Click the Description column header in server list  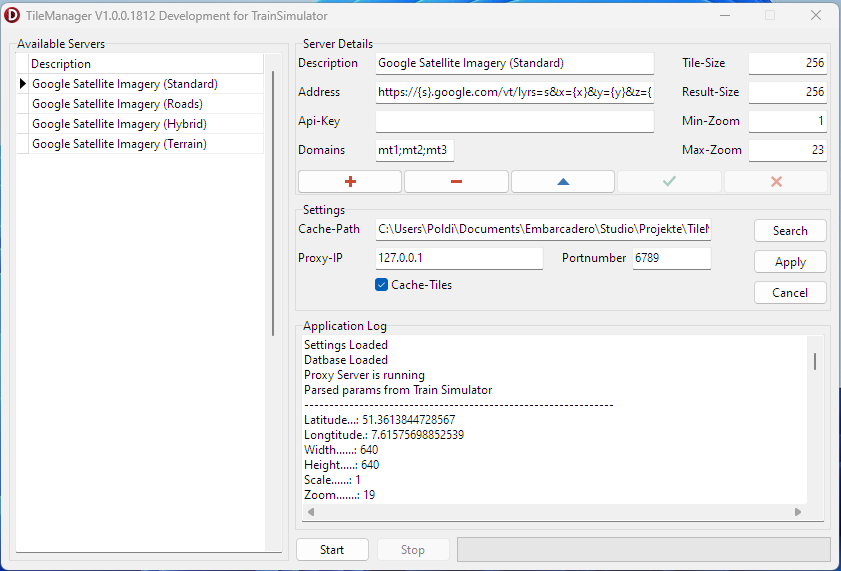click(x=146, y=64)
